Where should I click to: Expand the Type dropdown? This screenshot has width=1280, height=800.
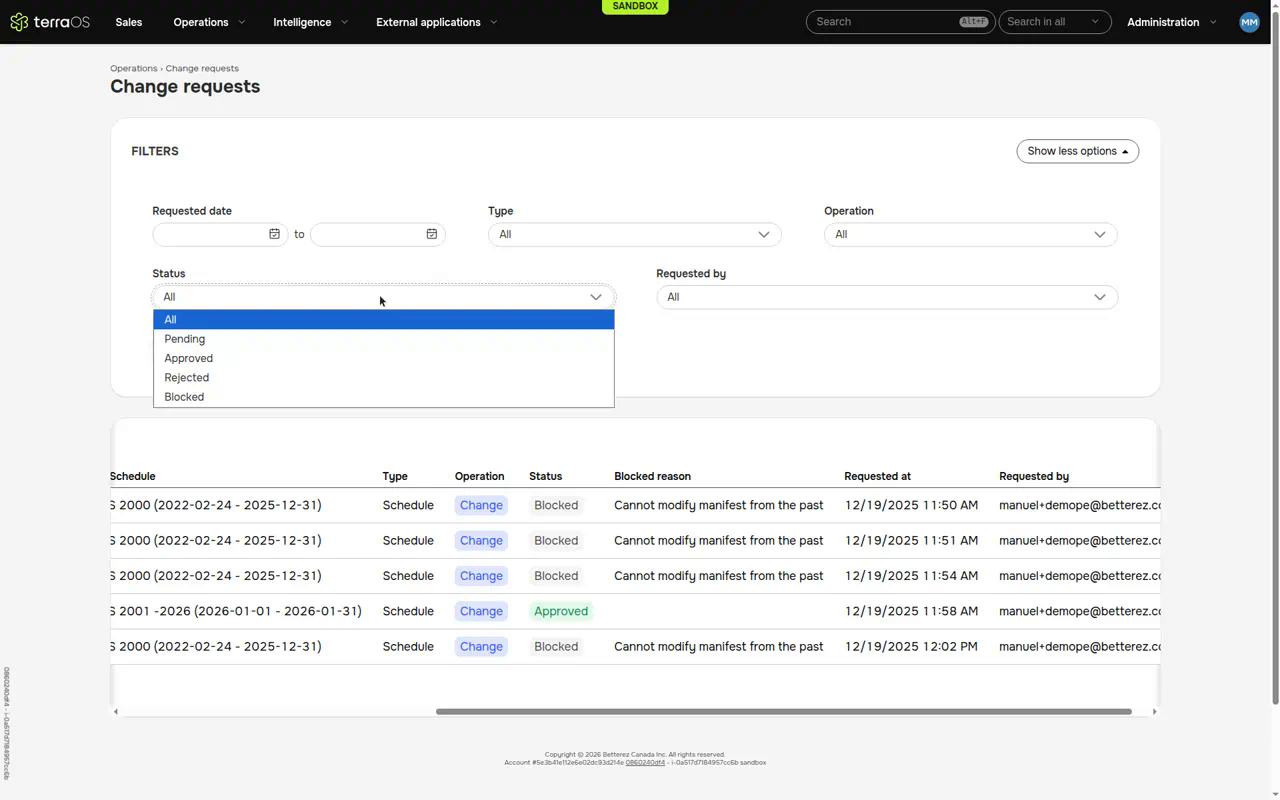pos(634,235)
